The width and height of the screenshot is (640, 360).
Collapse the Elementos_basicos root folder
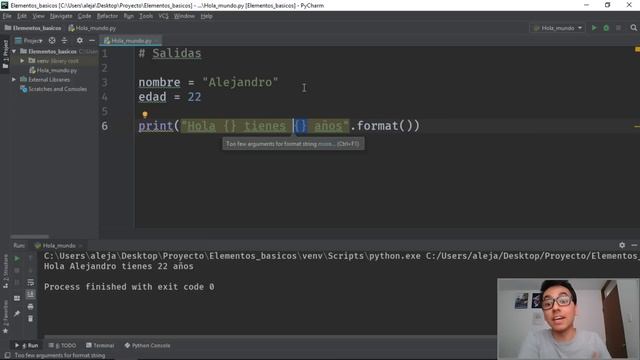(14, 51)
